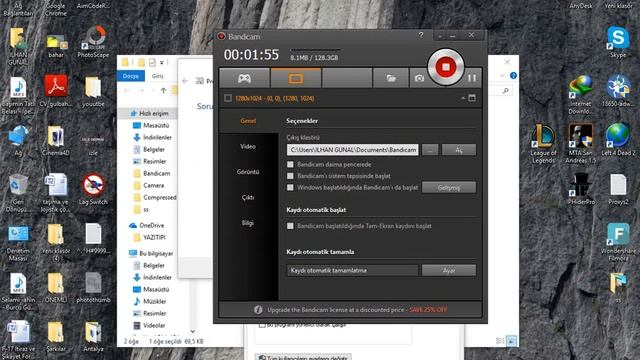This screenshot has width=640, height=360.
Task: Pause the recording in Bandicam
Action: (x=472, y=78)
